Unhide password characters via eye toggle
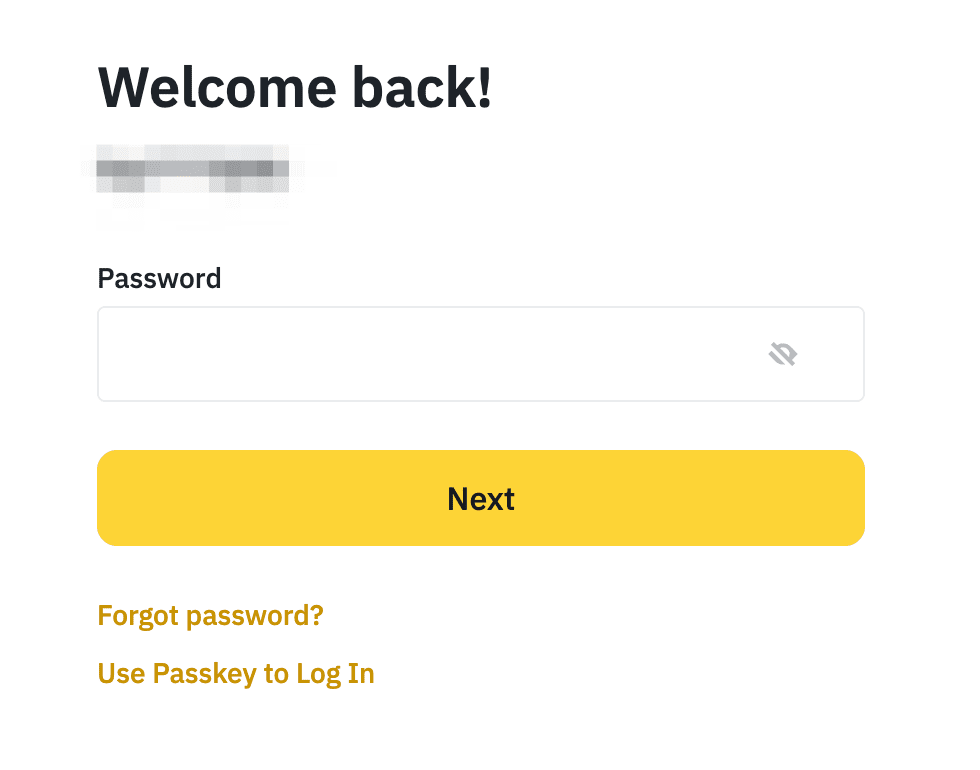The height and width of the screenshot is (770, 980). point(783,354)
